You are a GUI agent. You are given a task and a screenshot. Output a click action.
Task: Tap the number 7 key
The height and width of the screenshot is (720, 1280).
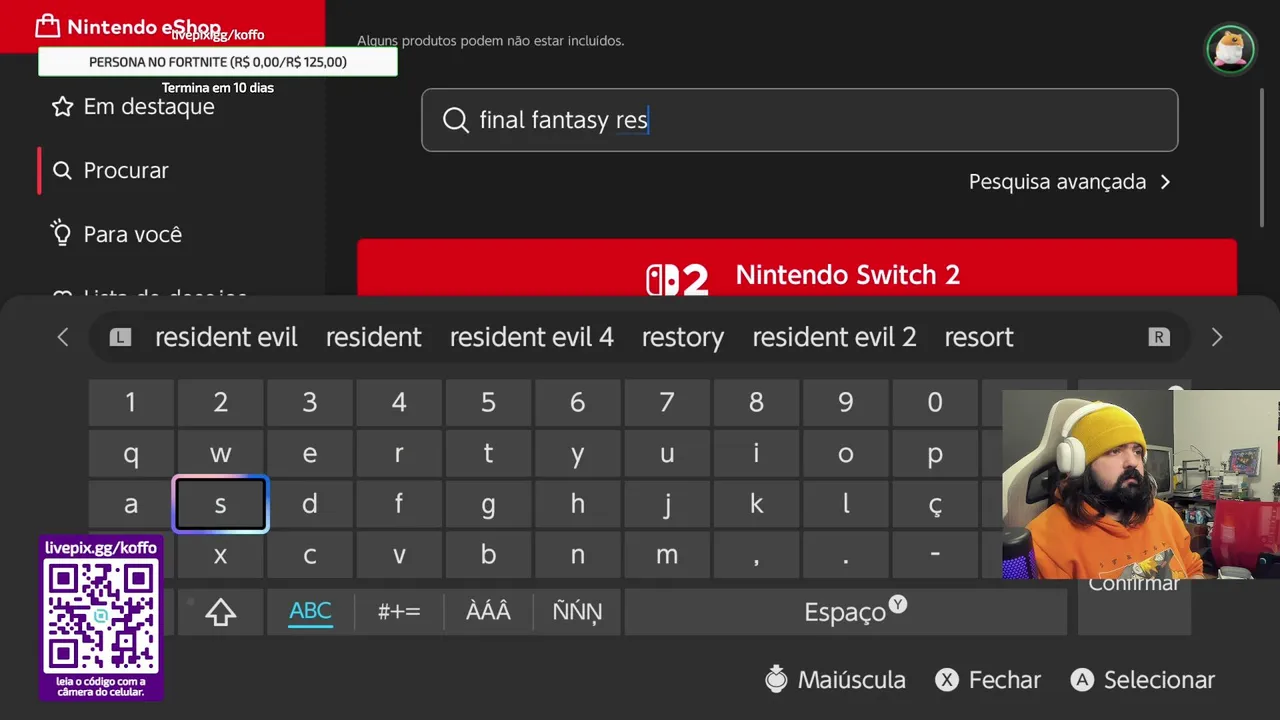tap(667, 403)
